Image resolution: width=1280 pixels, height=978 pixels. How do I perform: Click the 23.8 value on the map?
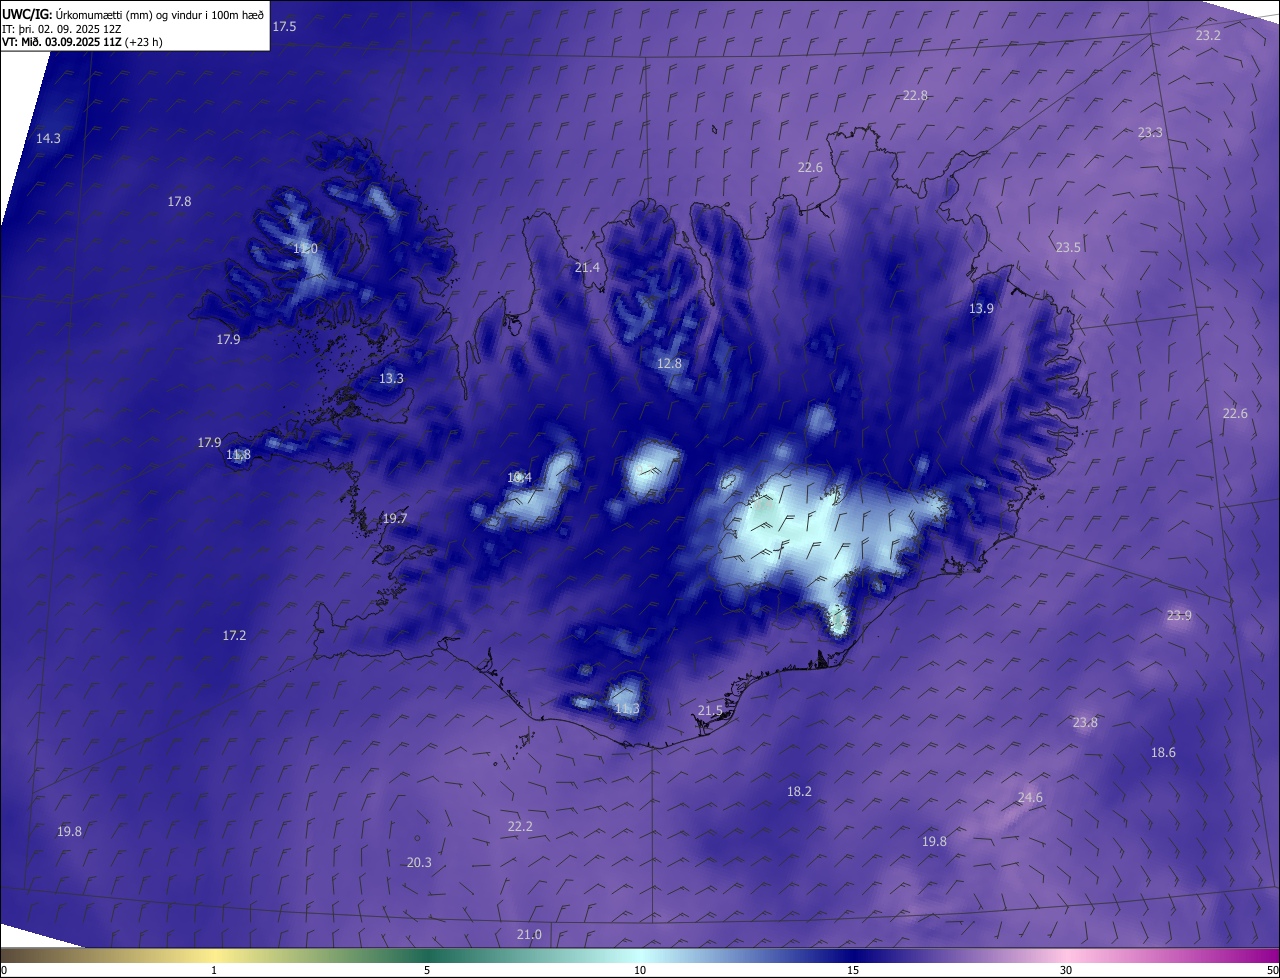coord(1085,722)
